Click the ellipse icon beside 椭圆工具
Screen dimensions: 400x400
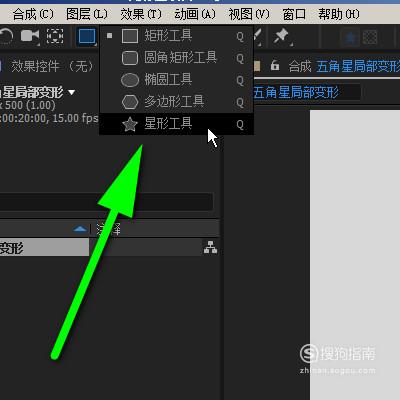tap(130, 80)
